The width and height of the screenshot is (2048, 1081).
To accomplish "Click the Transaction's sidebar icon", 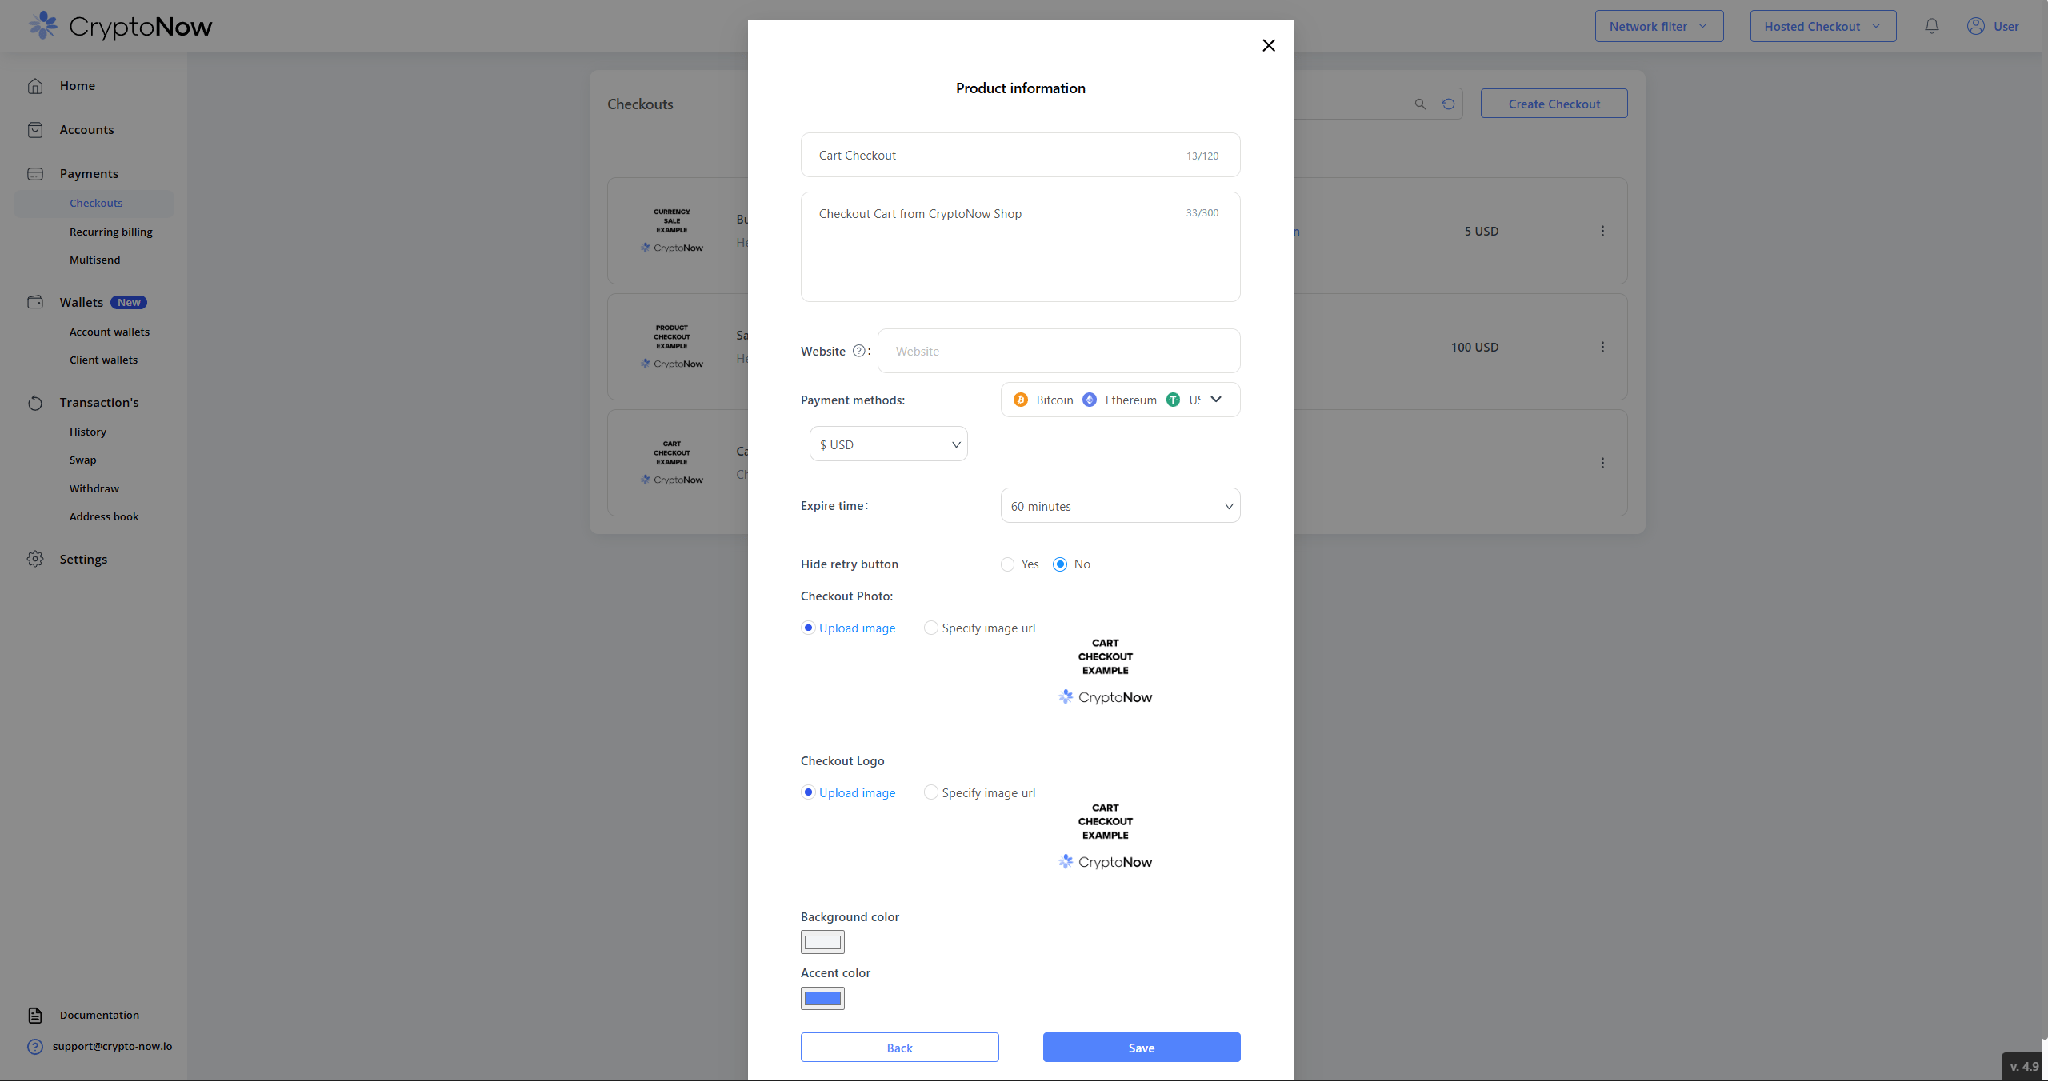I will point(35,403).
